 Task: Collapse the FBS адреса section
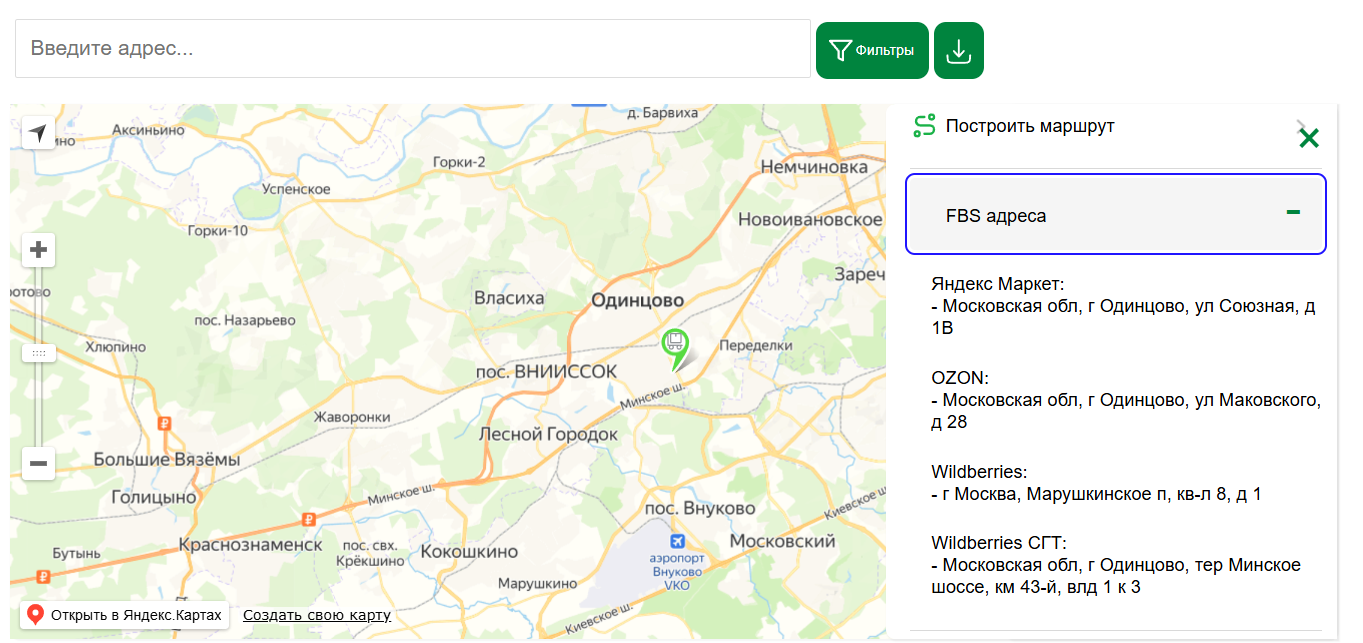[1116, 214]
